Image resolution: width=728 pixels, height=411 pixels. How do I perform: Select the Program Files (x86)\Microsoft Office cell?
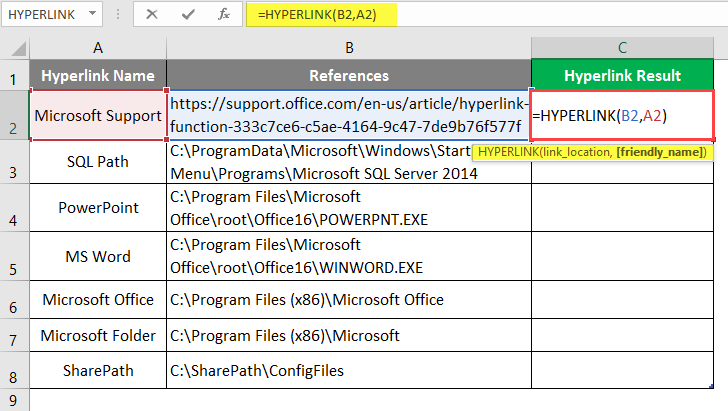(349, 300)
